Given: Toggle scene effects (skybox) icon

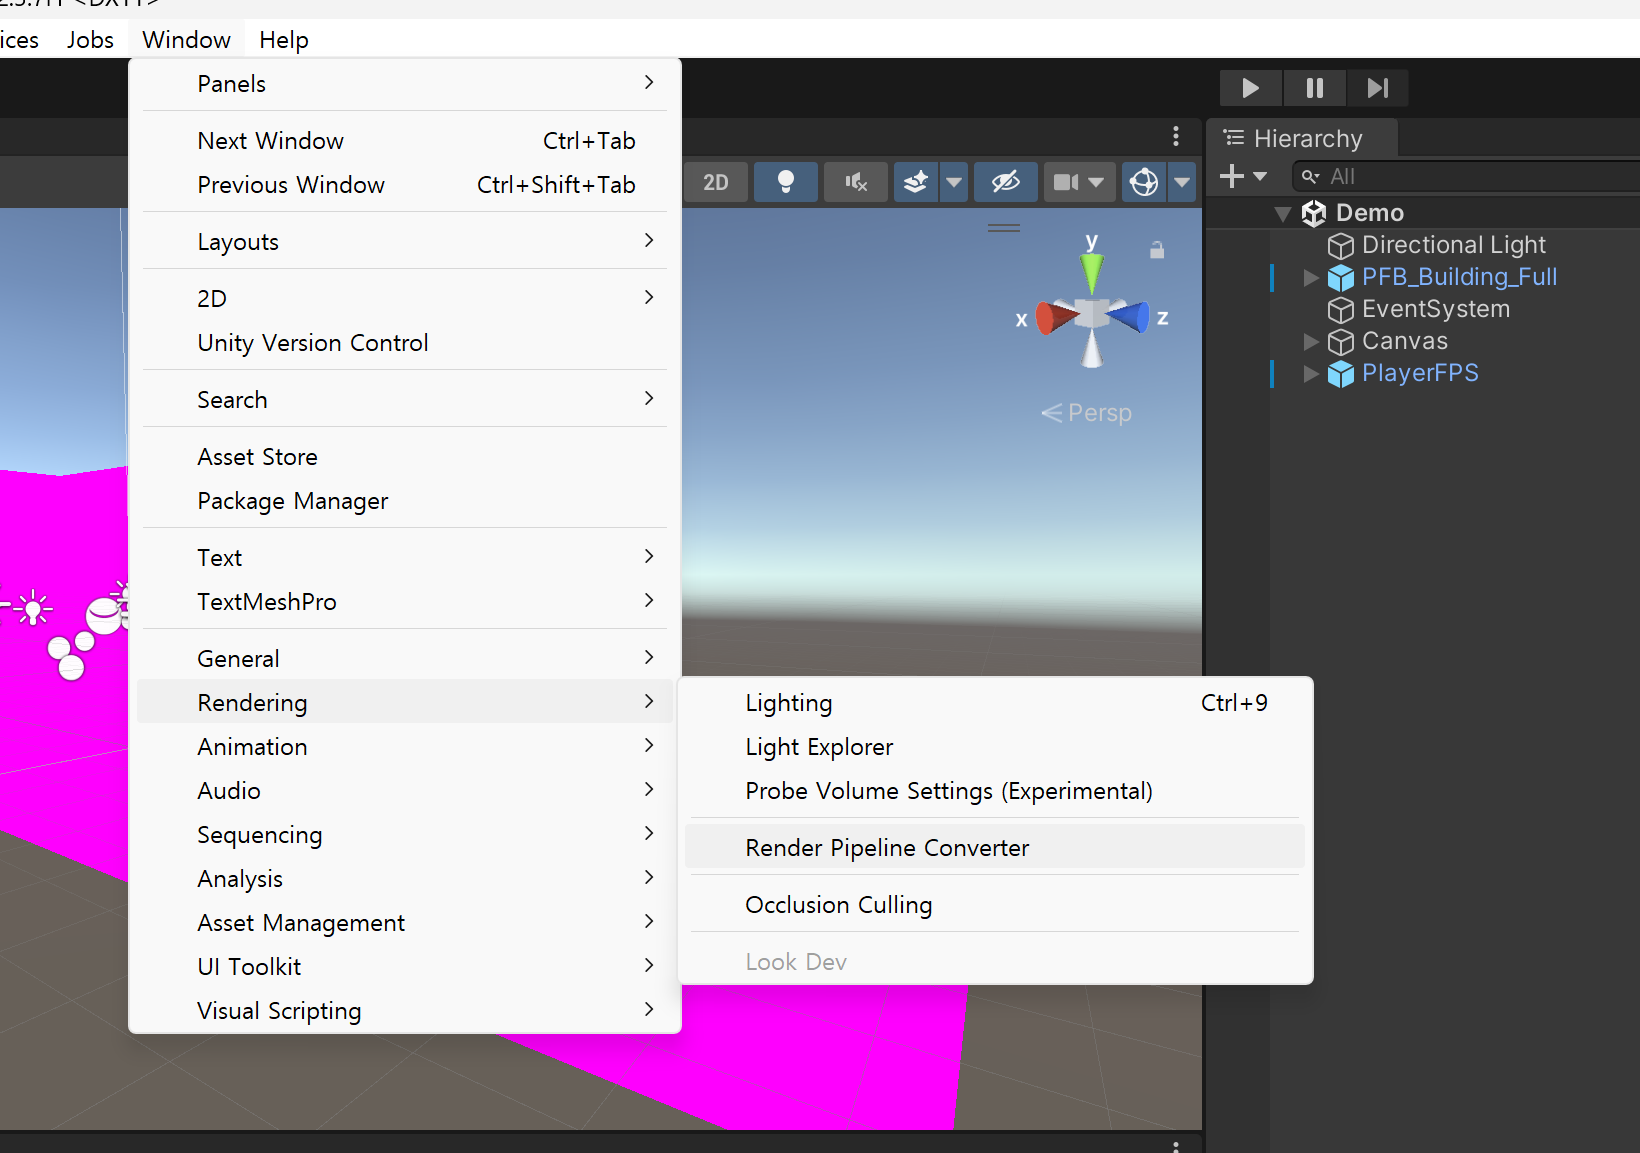Looking at the screenshot, I should [x=916, y=182].
